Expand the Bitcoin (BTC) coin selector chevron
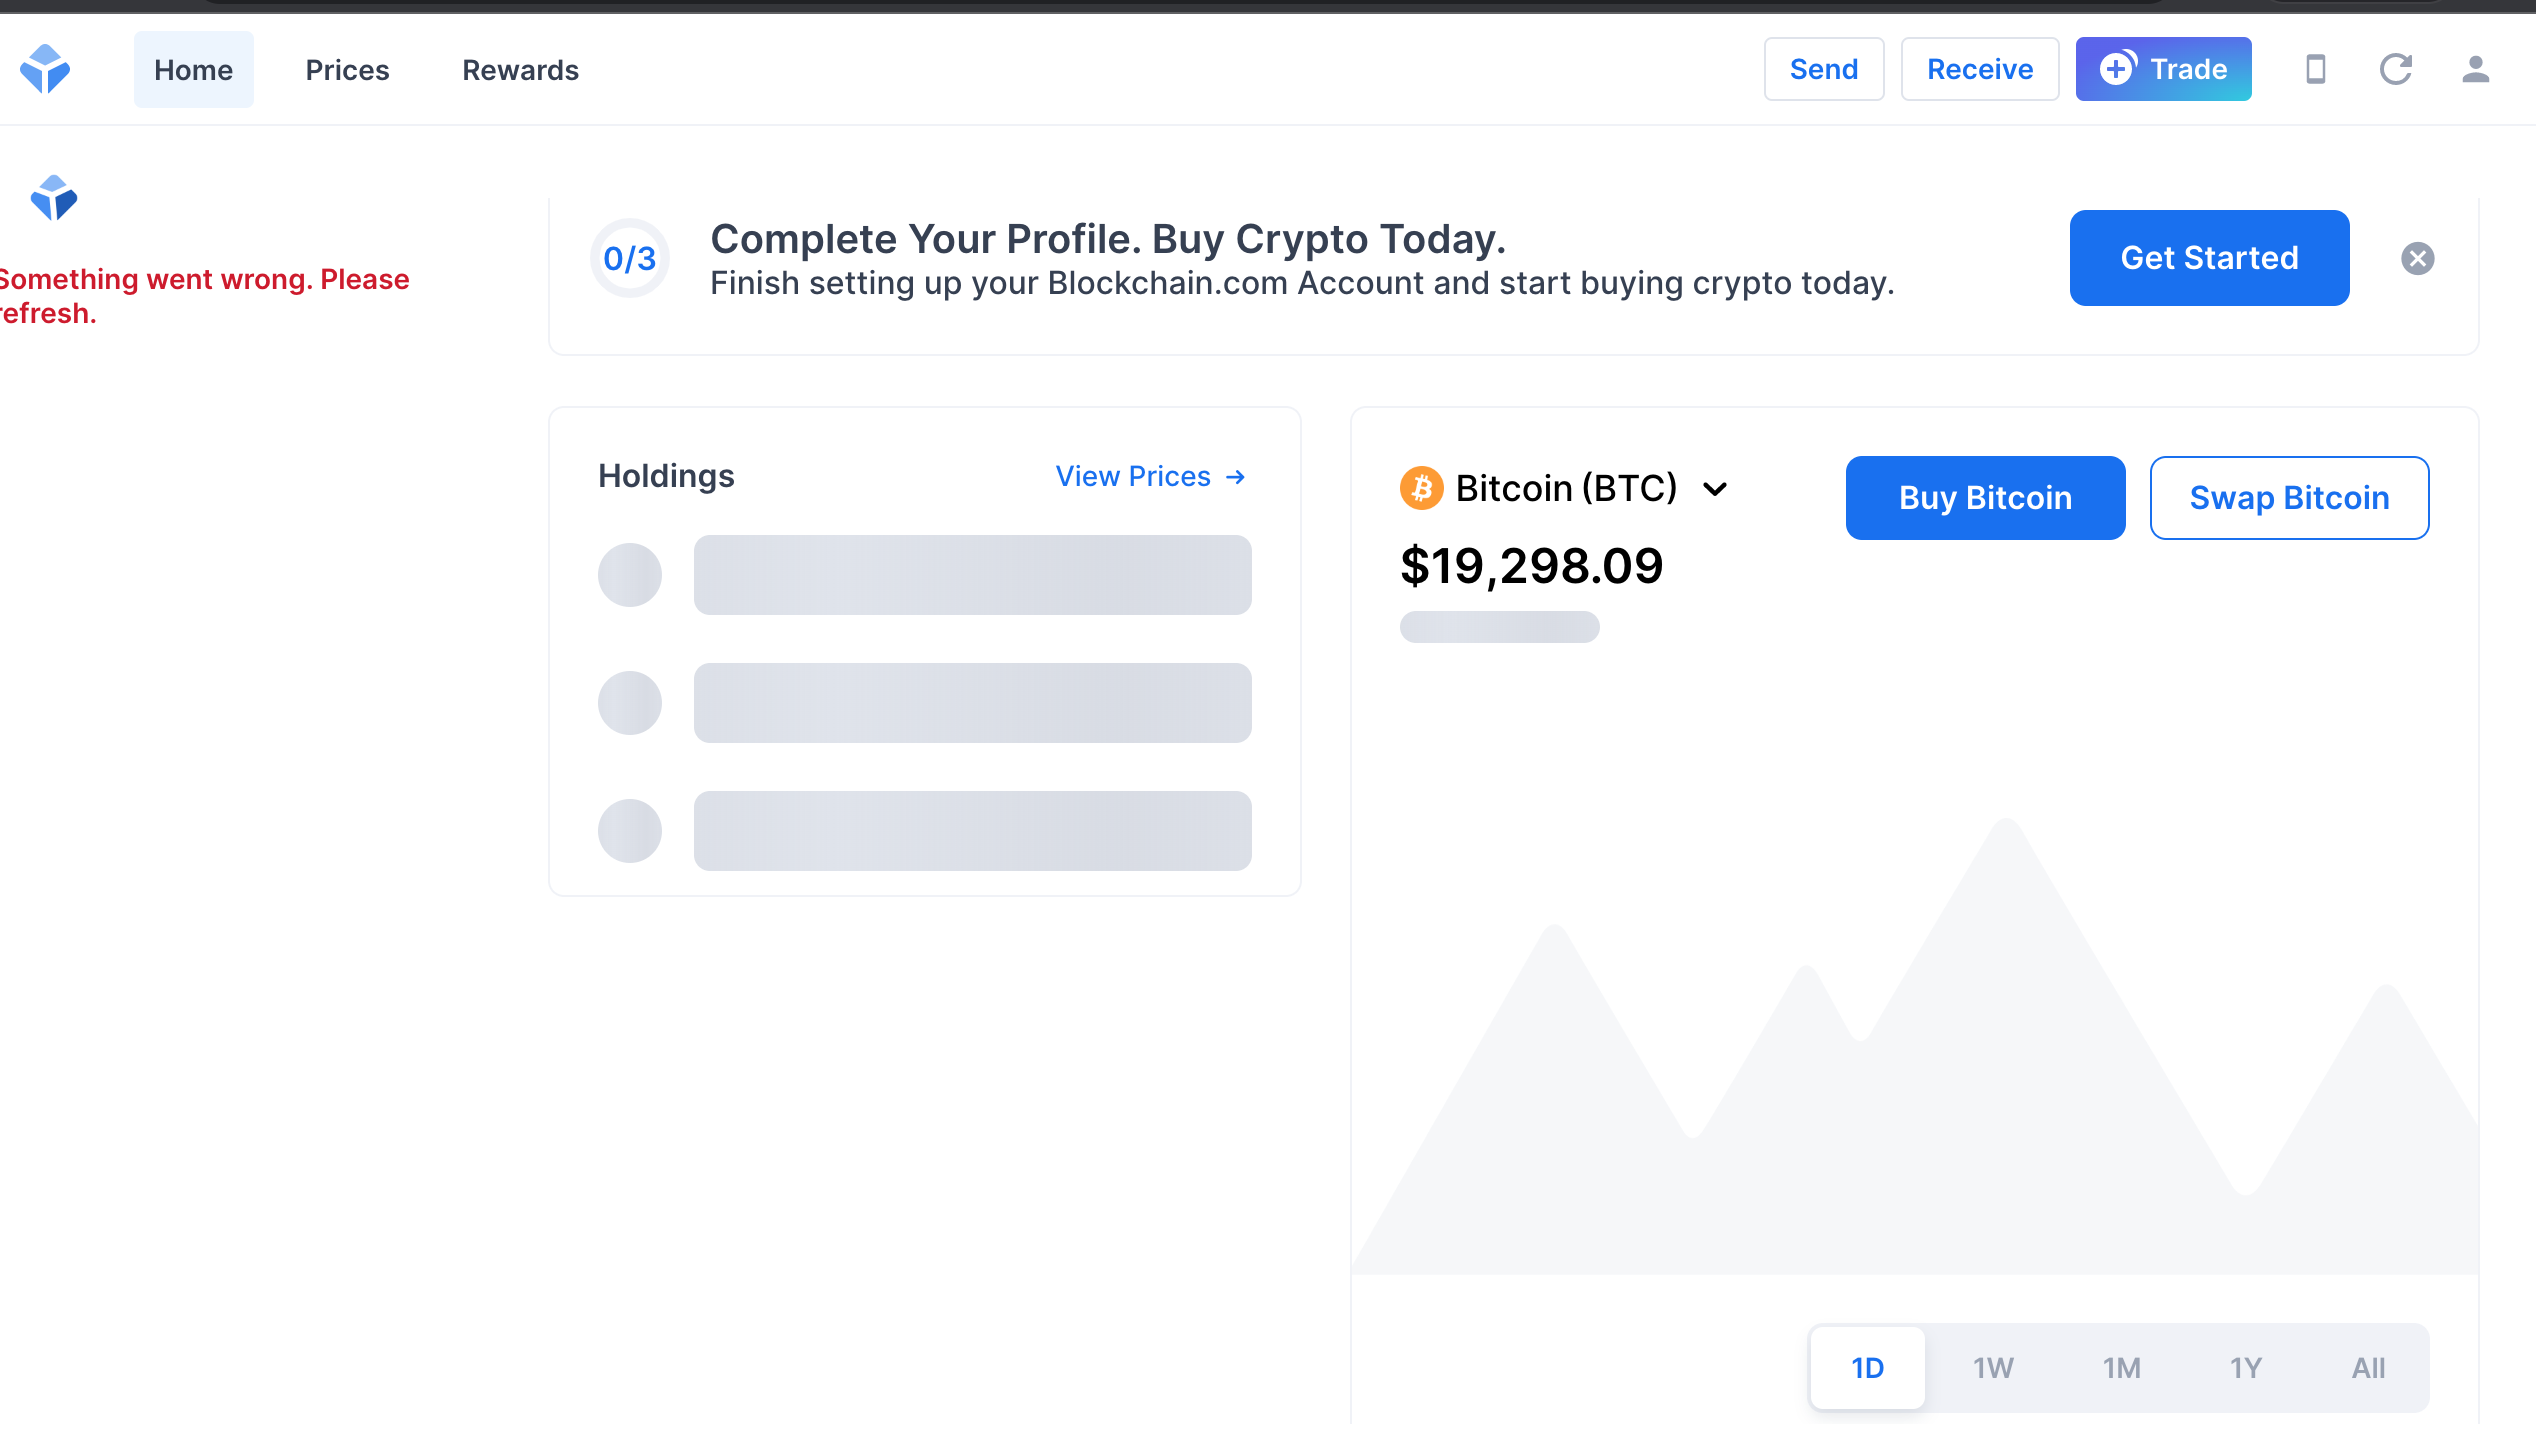2536x1430 pixels. pyautogui.click(x=1715, y=489)
